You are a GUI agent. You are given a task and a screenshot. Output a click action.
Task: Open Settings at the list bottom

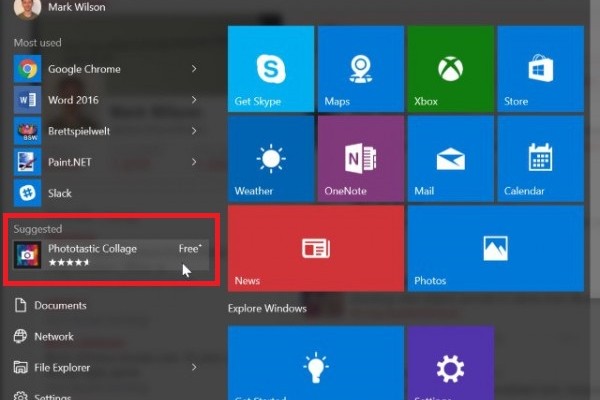point(42,396)
